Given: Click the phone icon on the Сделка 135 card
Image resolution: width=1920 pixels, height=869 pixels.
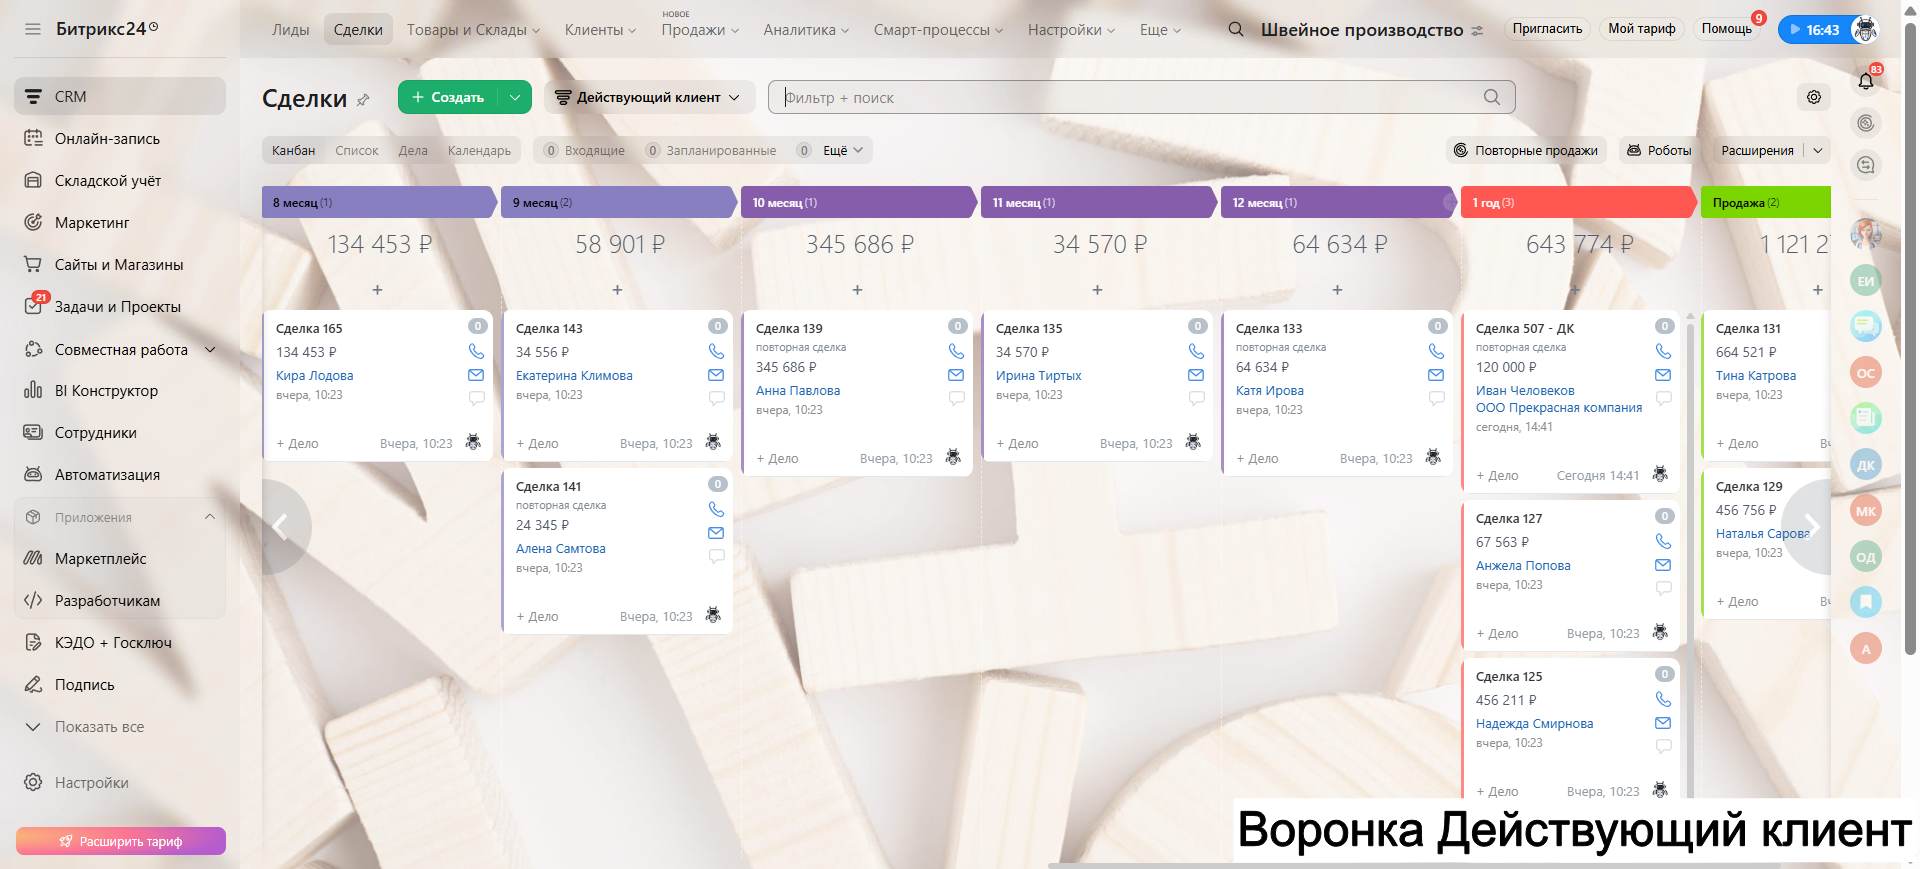Looking at the screenshot, I should [1196, 352].
